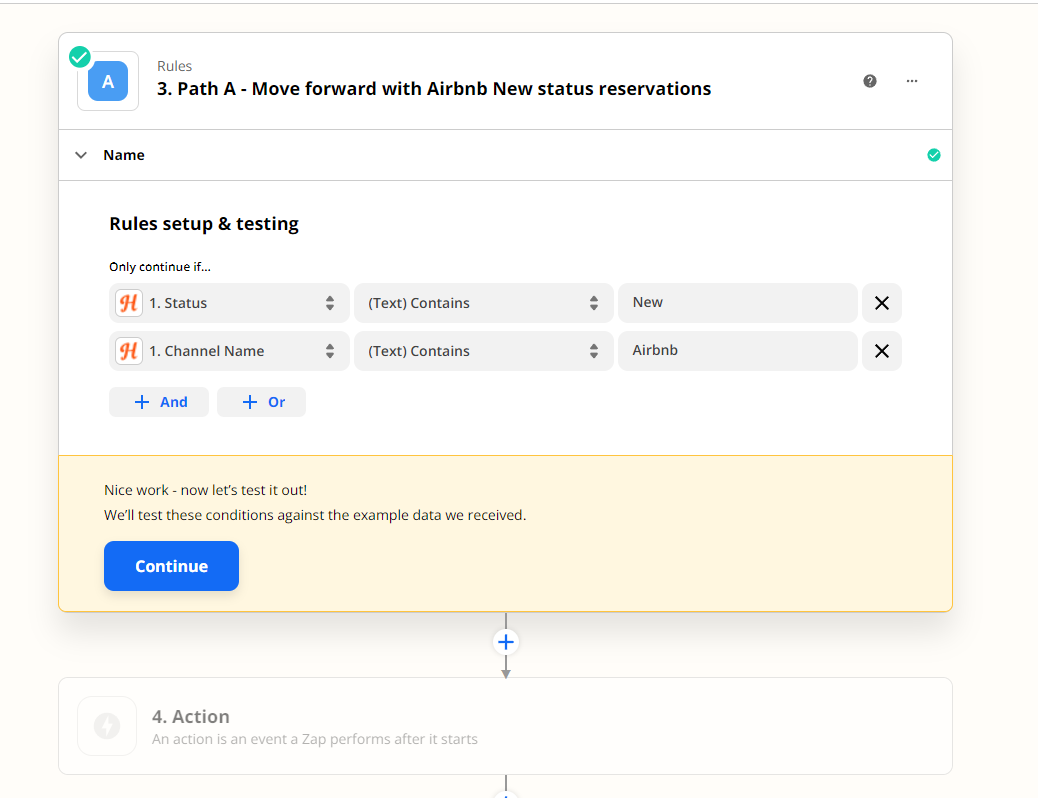Click the lightning bolt Action icon

pyautogui.click(x=107, y=726)
